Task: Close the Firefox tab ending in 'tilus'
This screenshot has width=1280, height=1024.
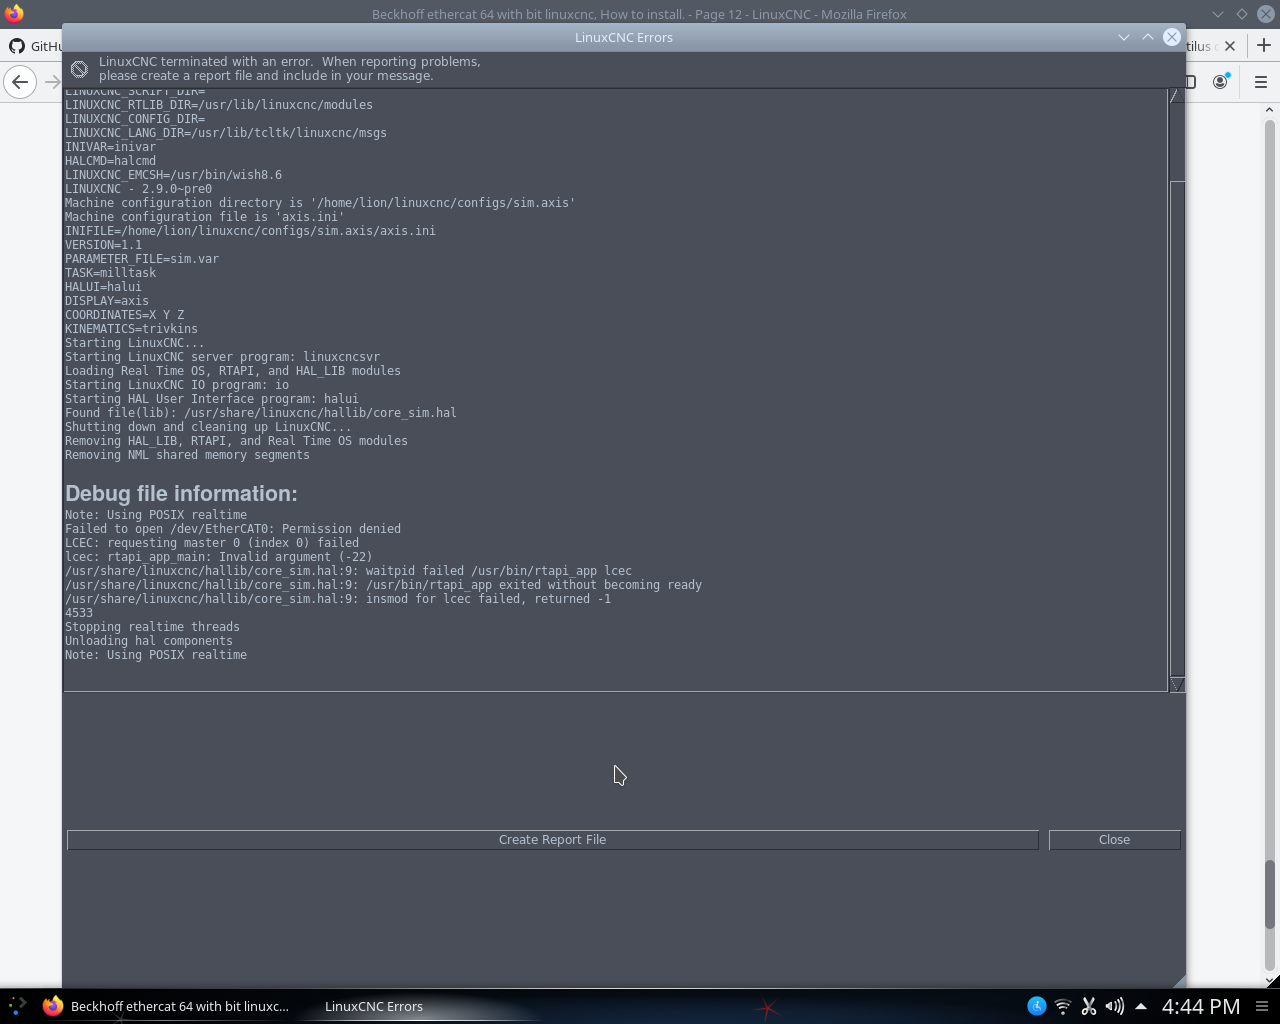Action: (x=1230, y=46)
